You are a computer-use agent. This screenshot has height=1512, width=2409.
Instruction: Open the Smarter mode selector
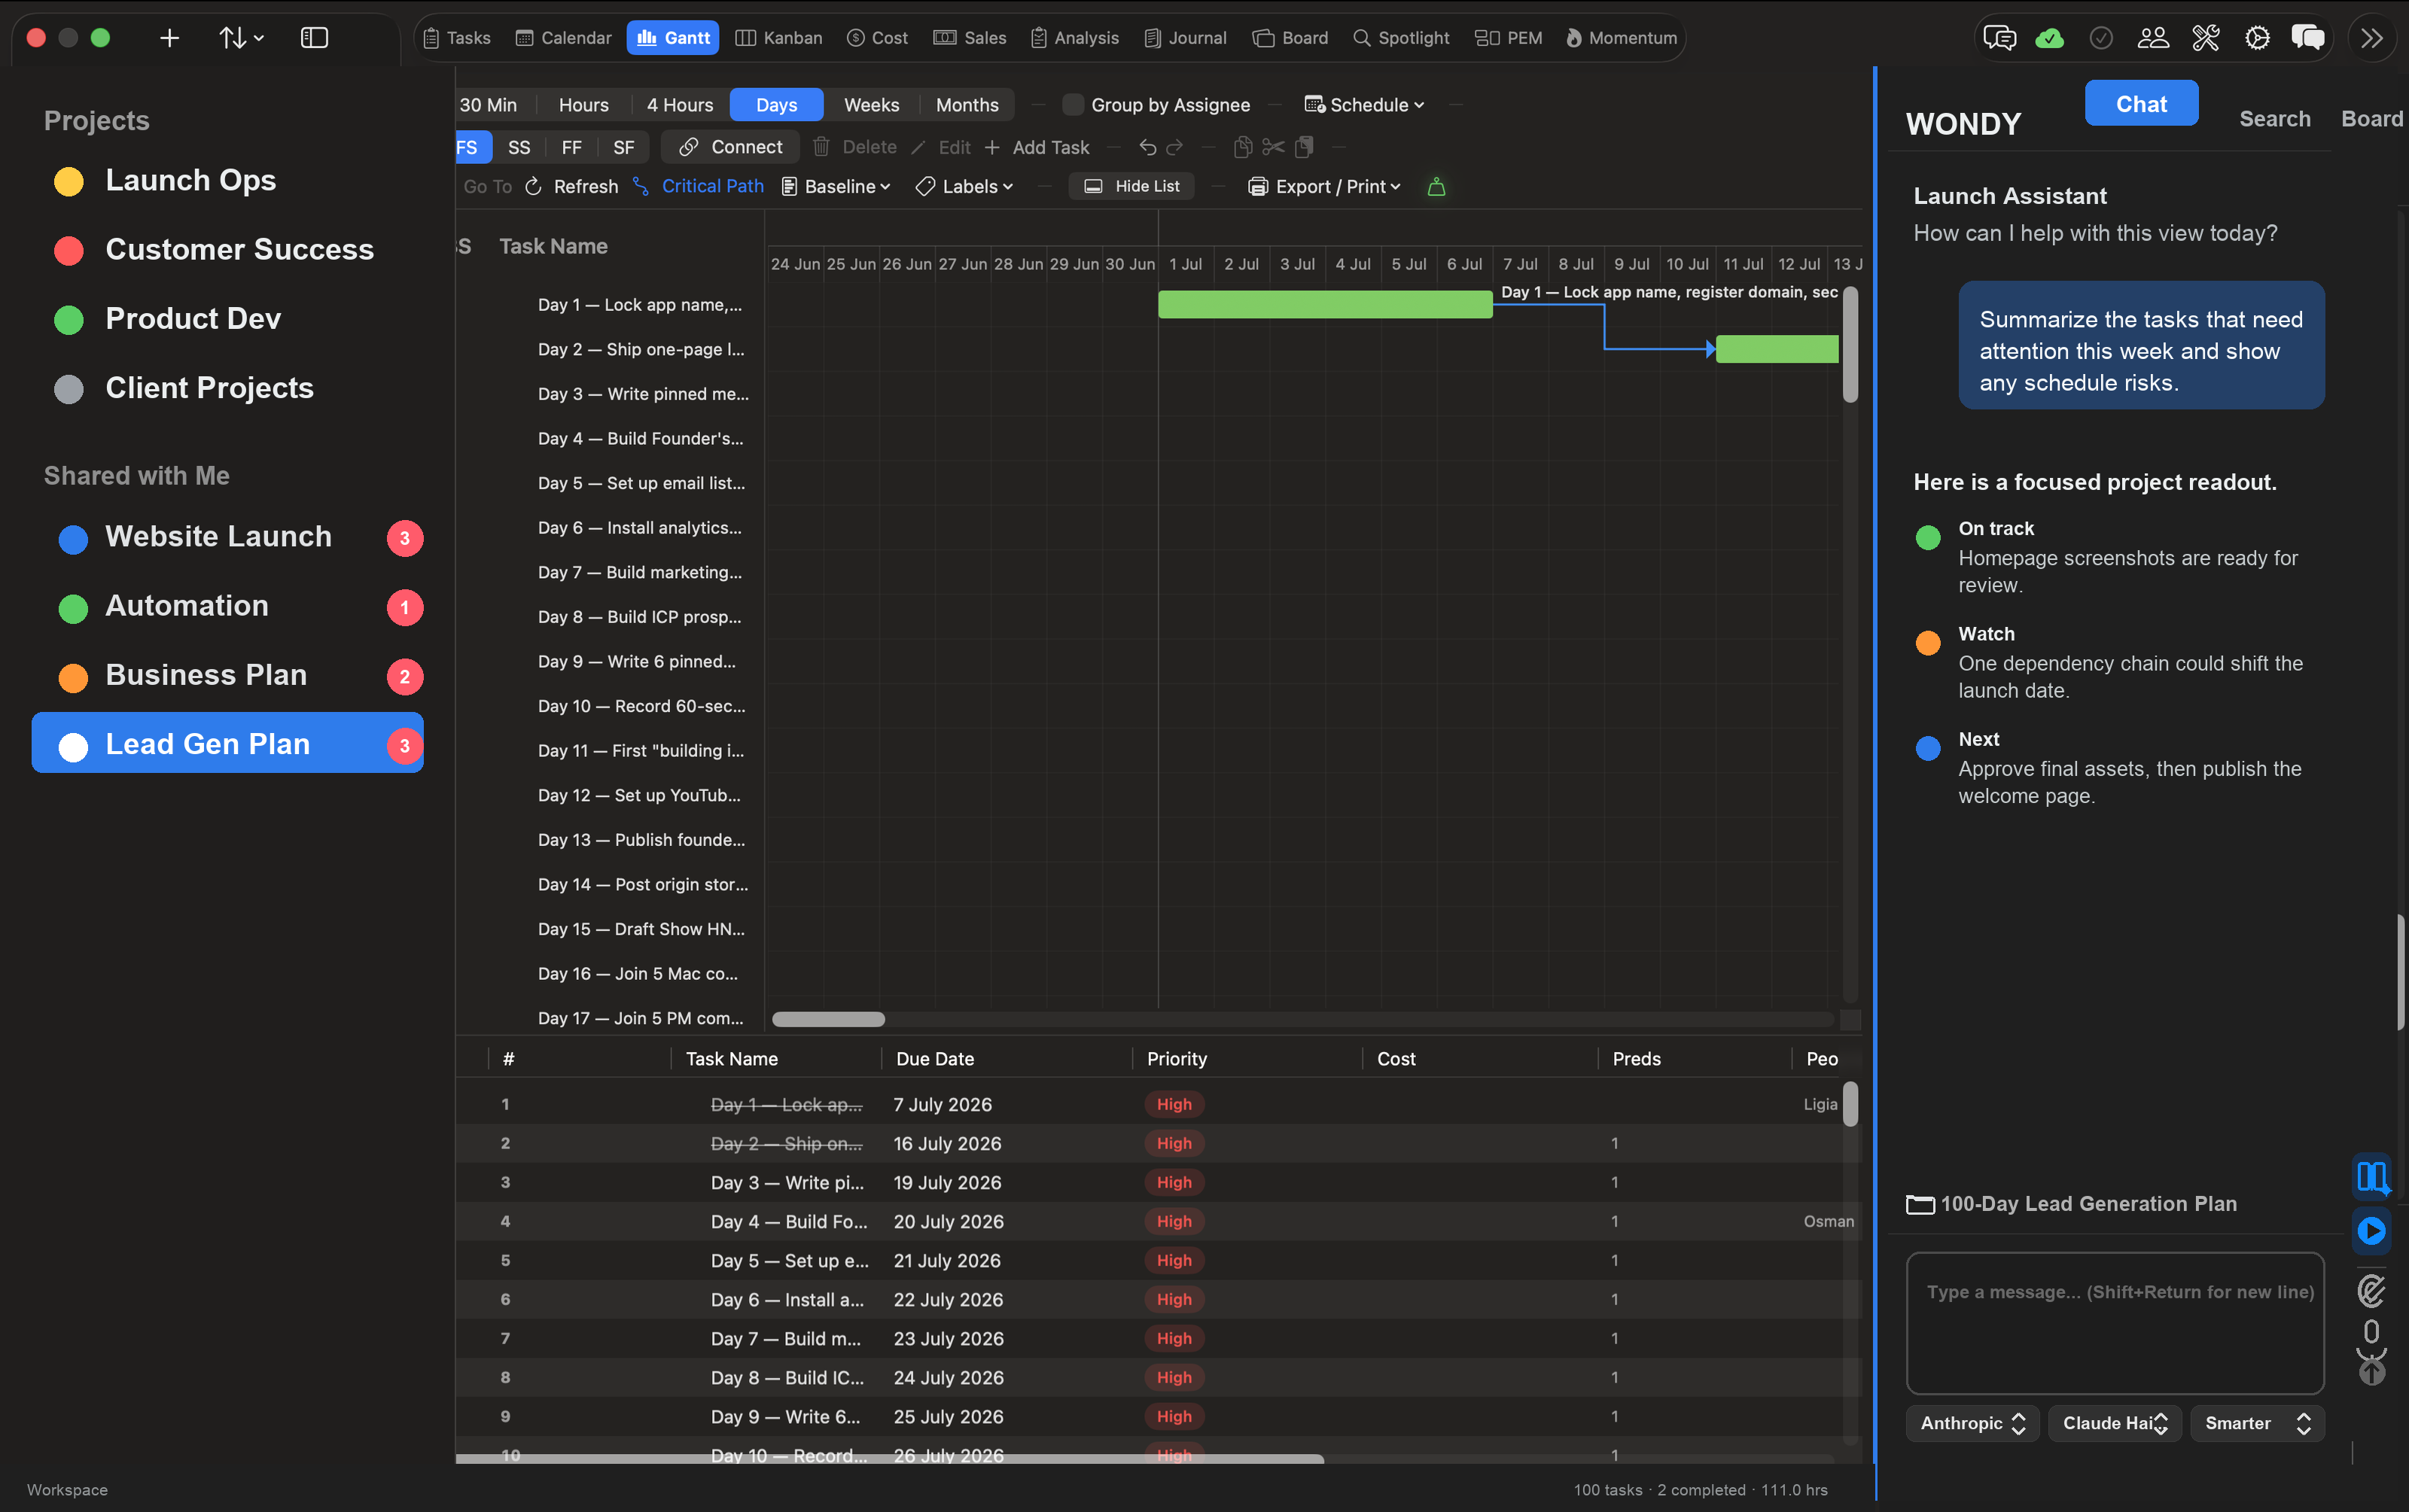click(2257, 1423)
